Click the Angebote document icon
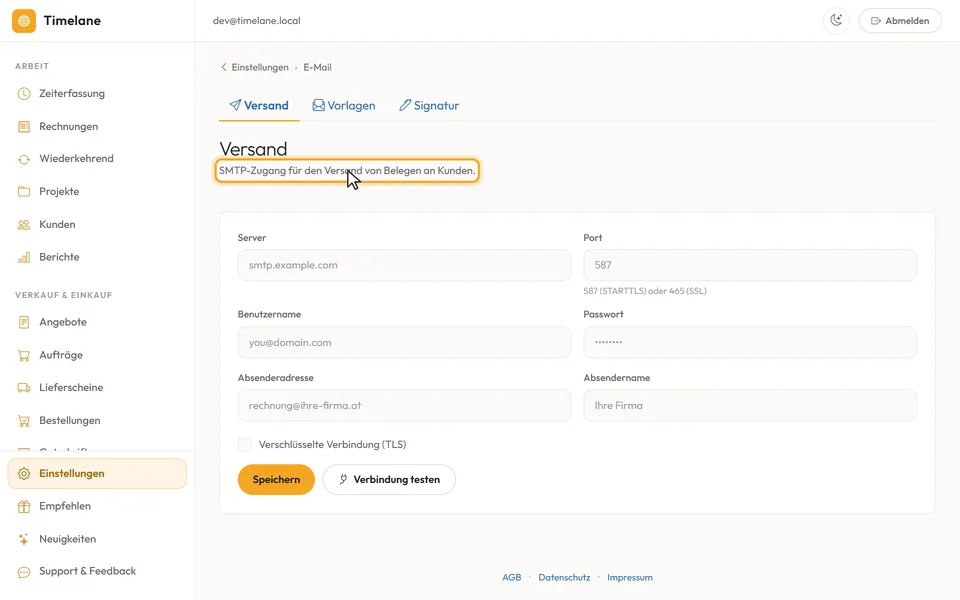960x600 pixels. (x=24, y=322)
